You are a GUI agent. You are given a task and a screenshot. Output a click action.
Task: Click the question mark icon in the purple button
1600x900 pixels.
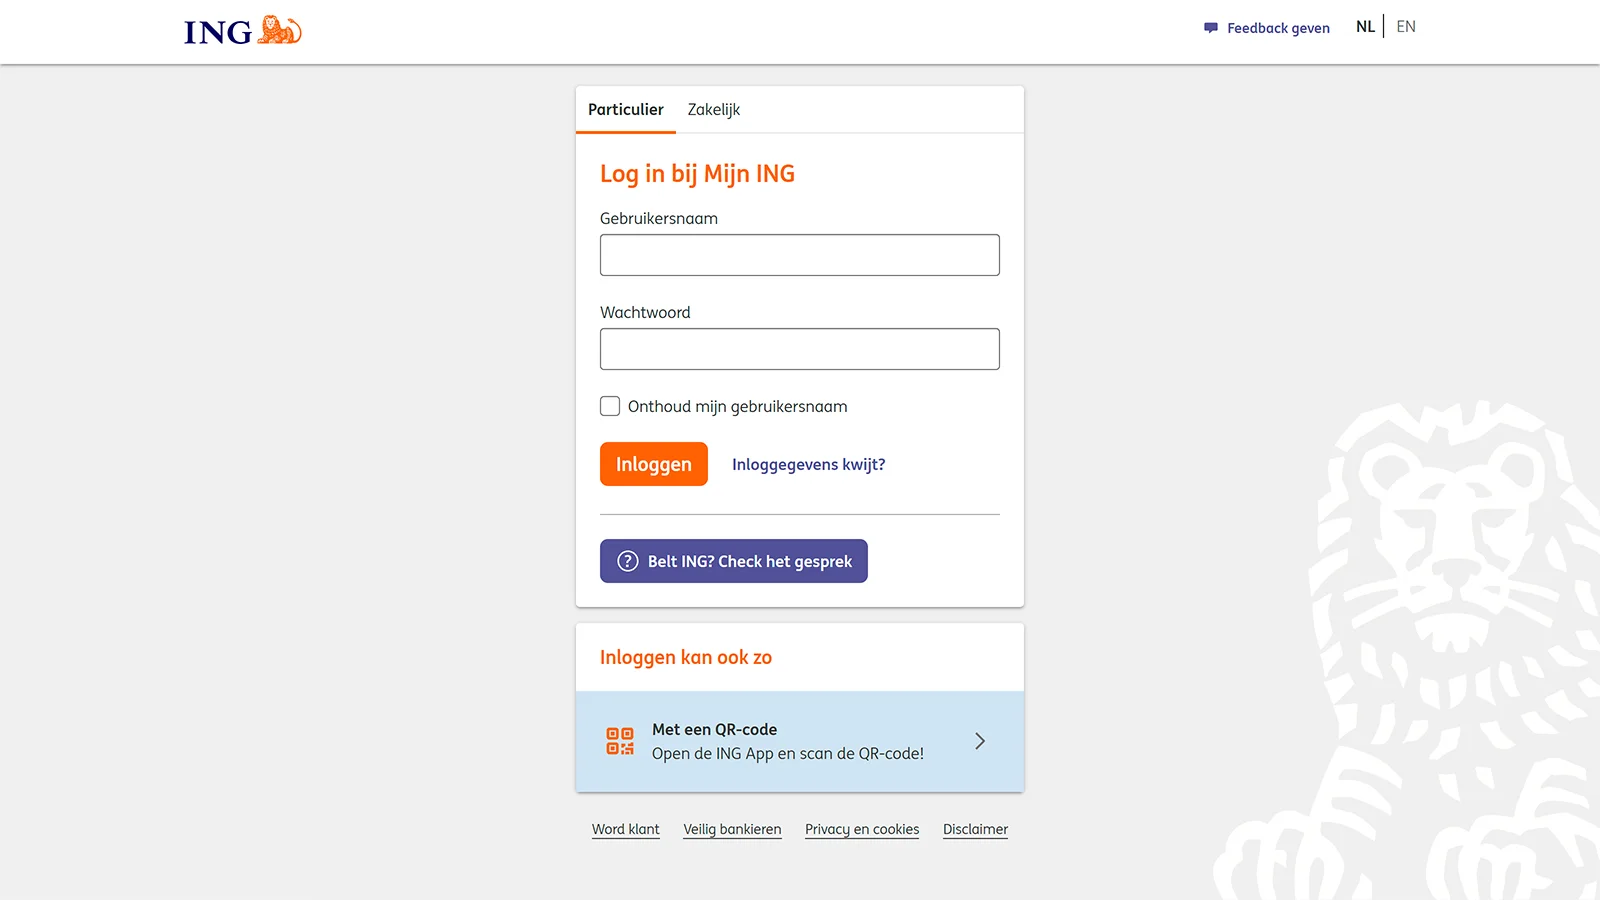(x=627, y=561)
